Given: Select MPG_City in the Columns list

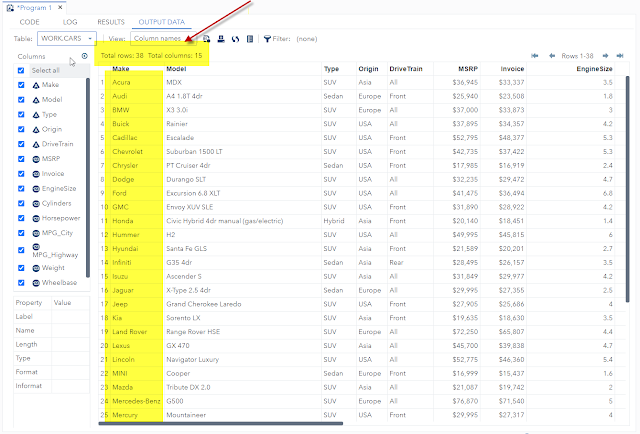Looking at the screenshot, I should point(57,233).
